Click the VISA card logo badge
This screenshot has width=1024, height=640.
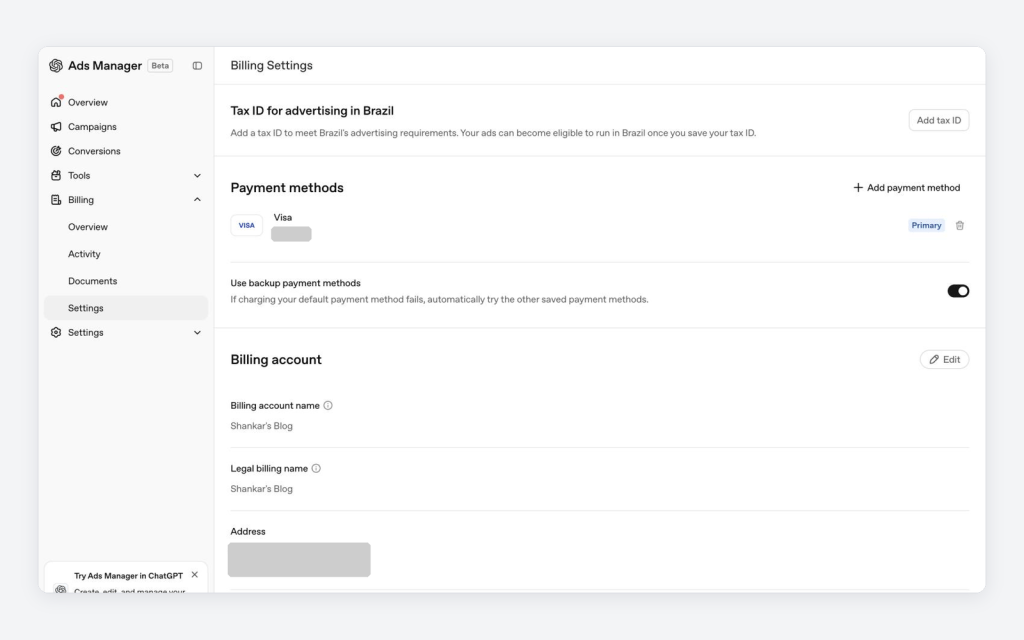pos(247,225)
